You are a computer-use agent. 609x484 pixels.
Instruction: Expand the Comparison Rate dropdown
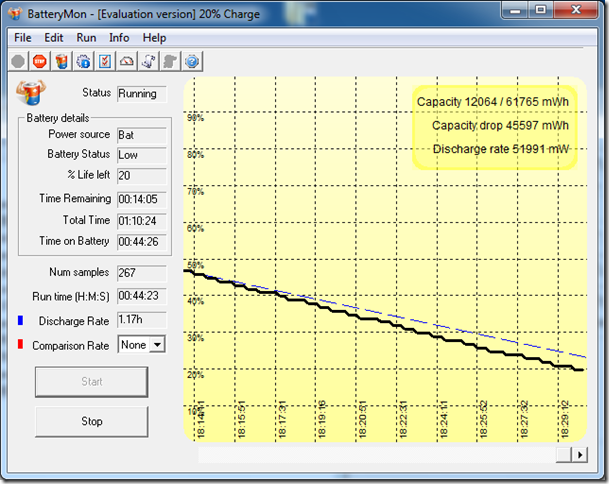[157, 345]
